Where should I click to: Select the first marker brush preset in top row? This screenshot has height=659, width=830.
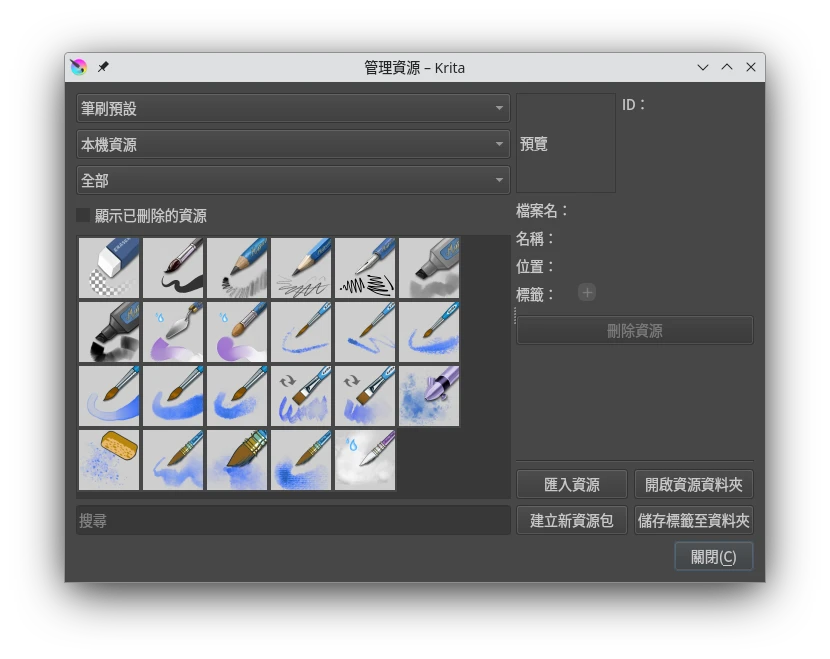pyautogui.click(x=430, y=268)
